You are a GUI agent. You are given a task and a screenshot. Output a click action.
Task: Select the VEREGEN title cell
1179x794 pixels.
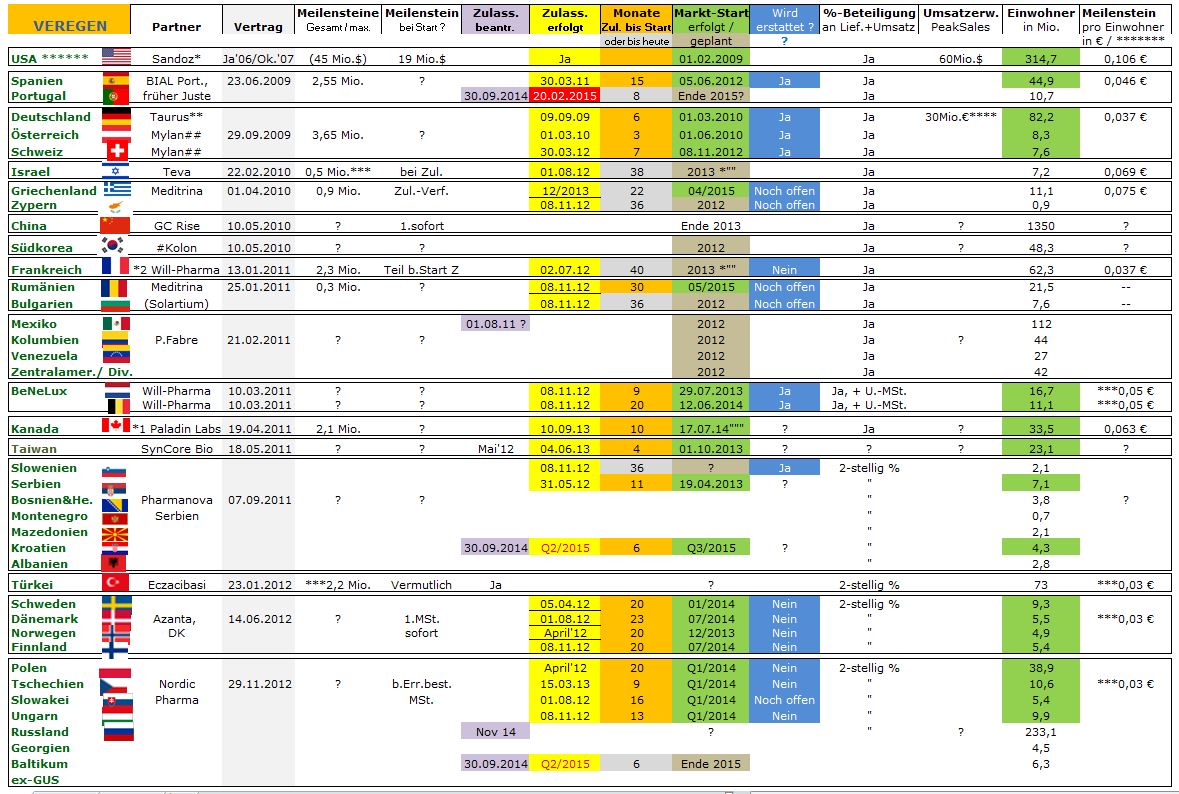(69, 20)
